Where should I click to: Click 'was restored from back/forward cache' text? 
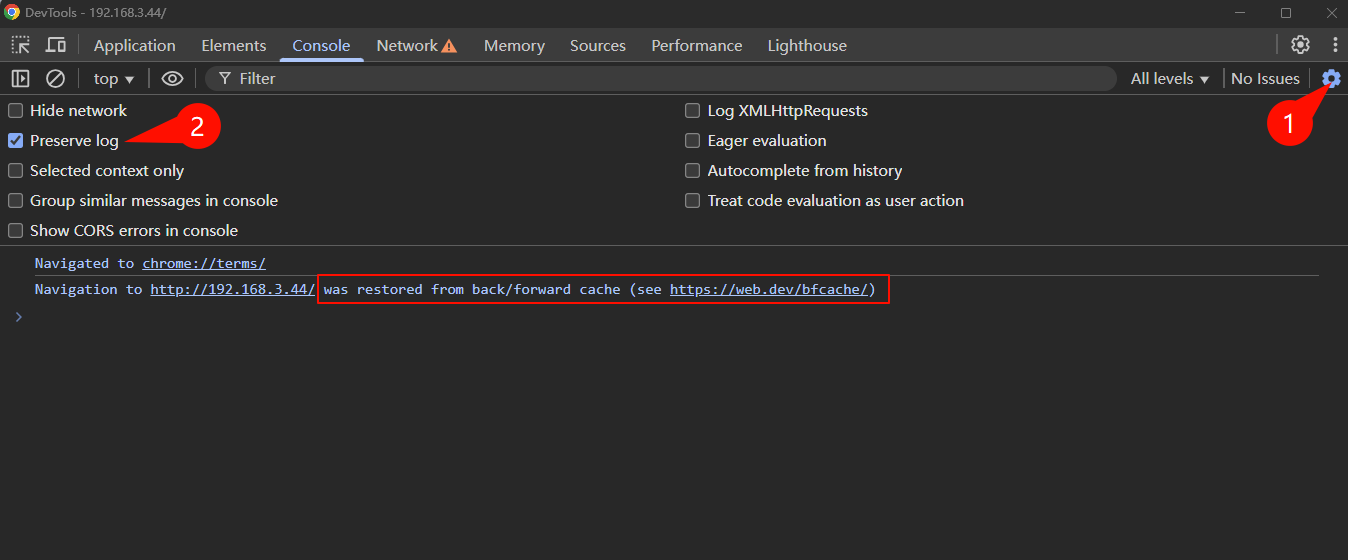point(472,289)
